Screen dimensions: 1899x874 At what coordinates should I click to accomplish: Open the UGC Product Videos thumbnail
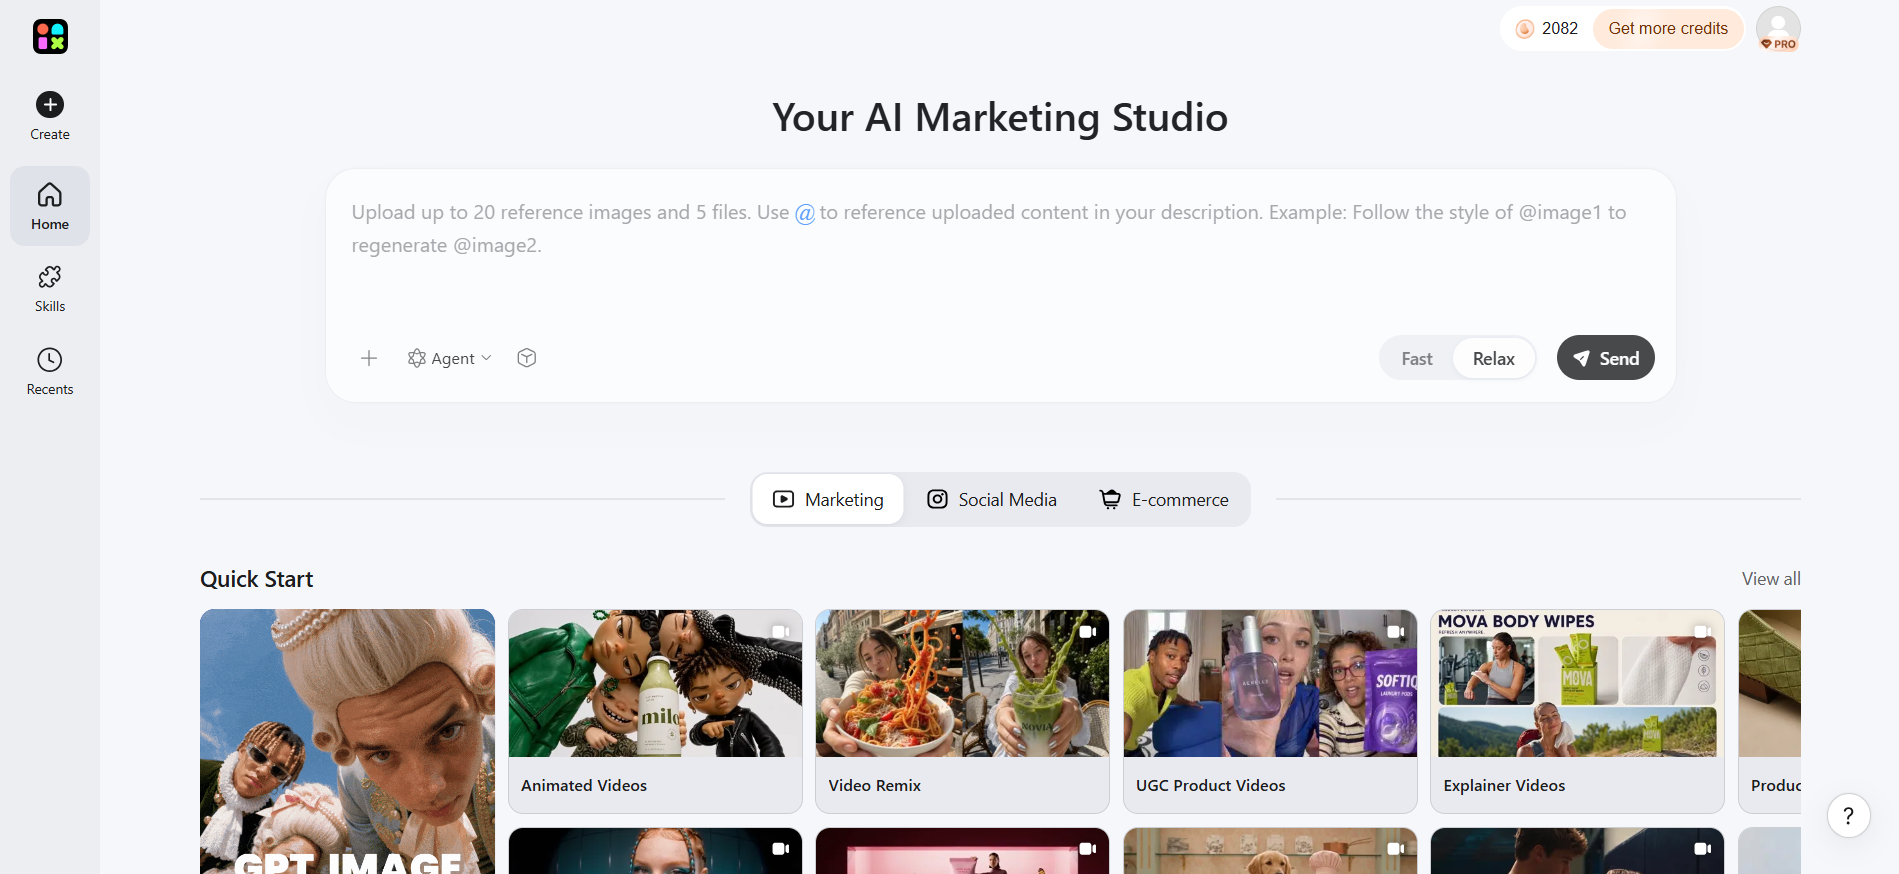1270,683
